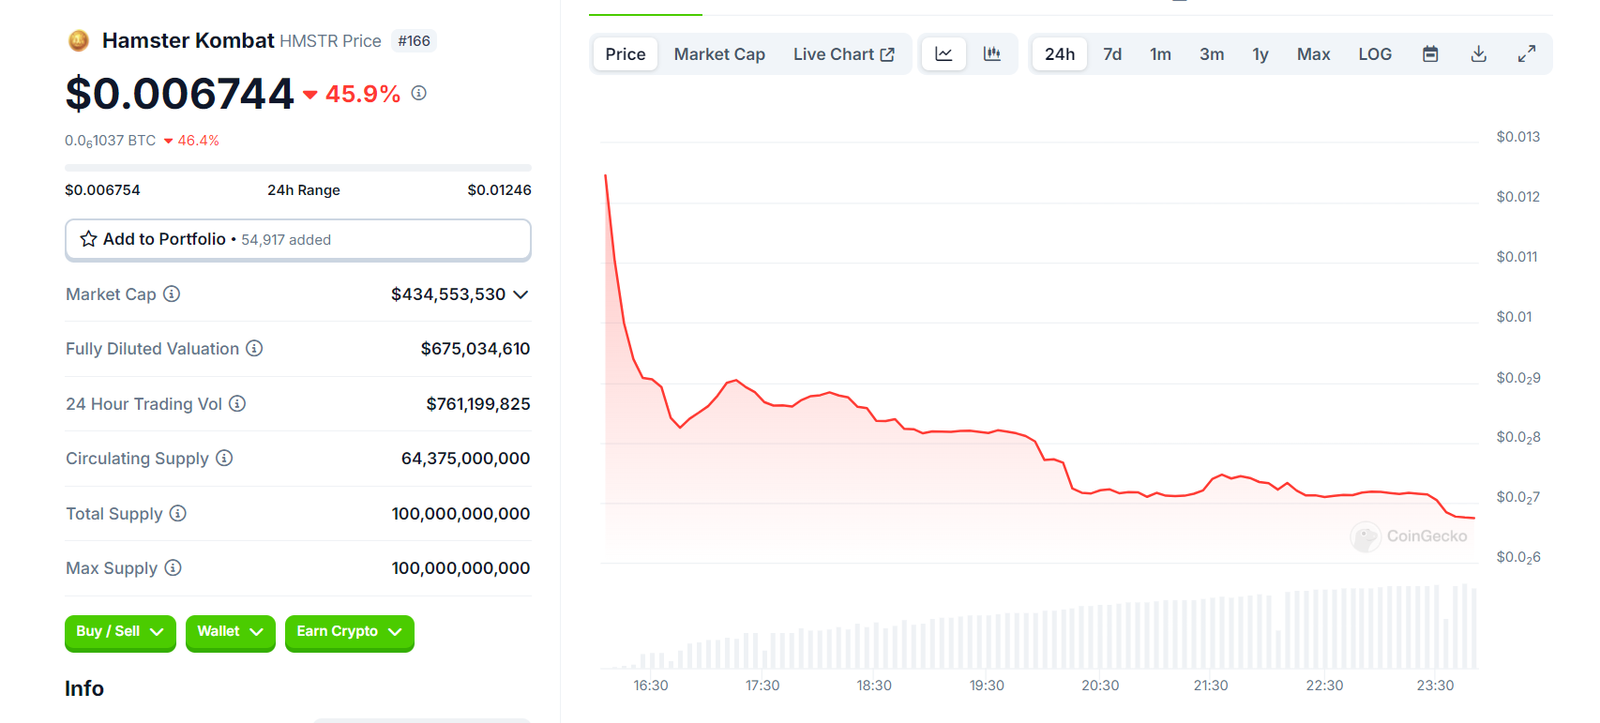1600x723 pixels.
Task: Switch to candlestick chart view icon
Action: click(x=992, y=54)
